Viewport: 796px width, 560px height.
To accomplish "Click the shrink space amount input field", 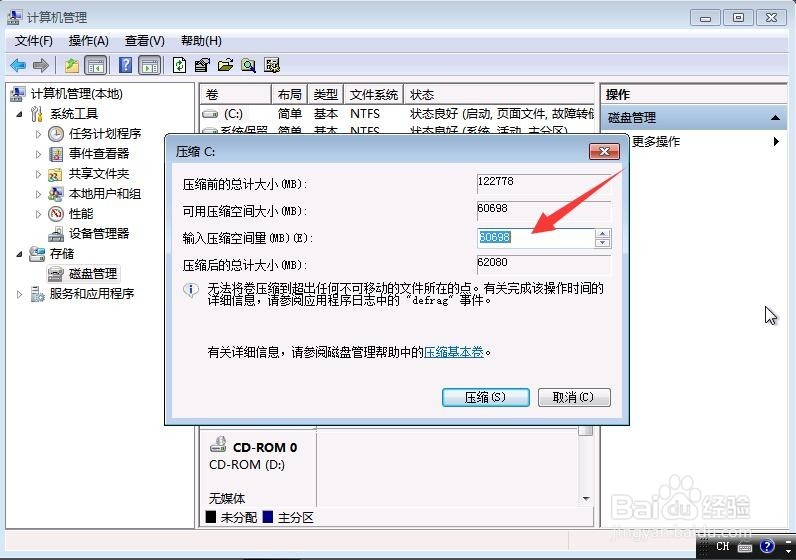I will click(x=536, y=238).
